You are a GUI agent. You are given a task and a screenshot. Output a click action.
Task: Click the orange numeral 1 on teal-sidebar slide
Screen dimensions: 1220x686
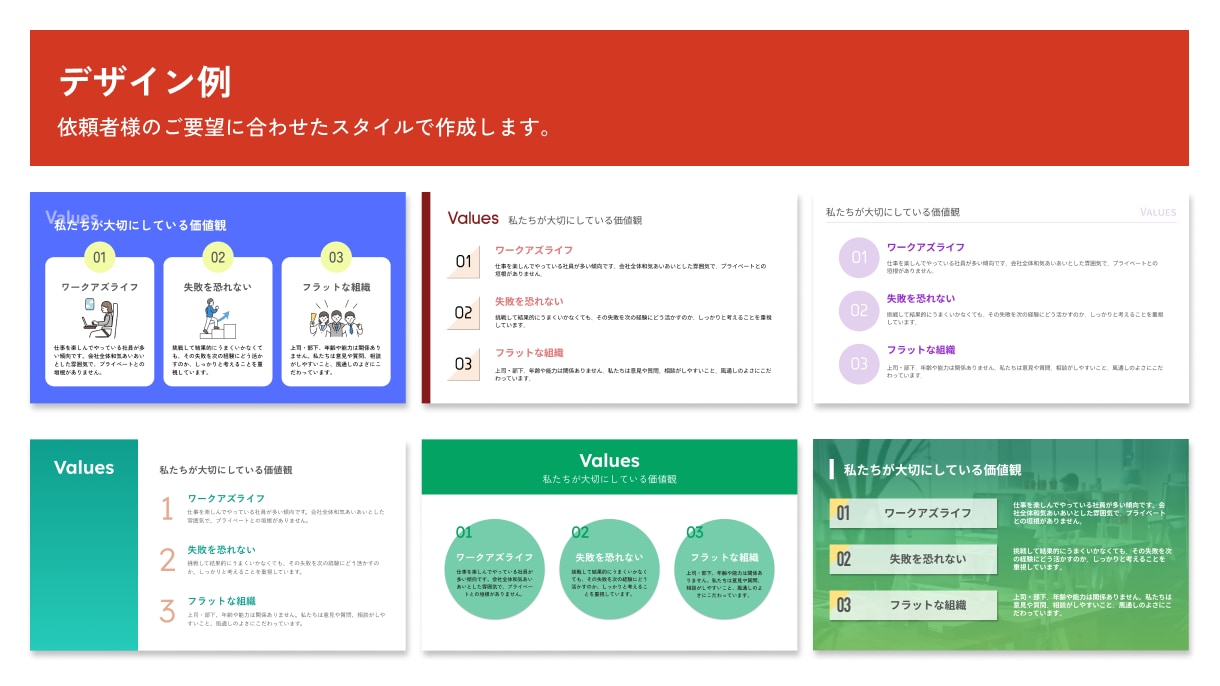click(167, 509)
